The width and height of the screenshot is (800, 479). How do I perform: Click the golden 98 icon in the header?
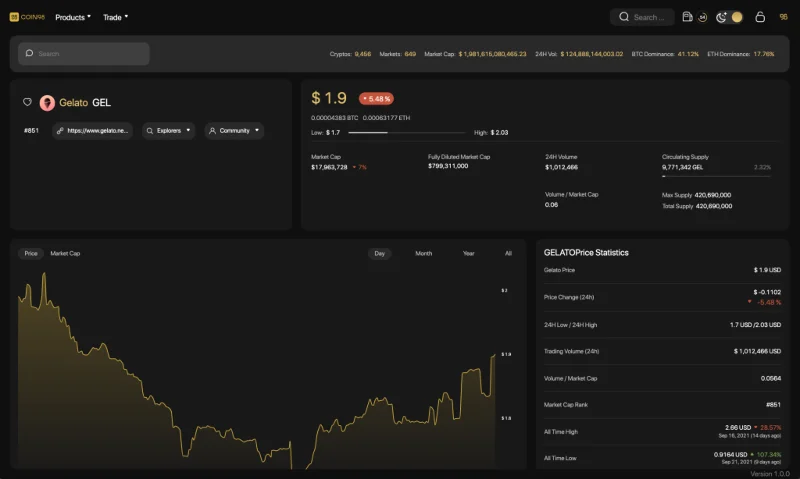[x=783, y=17]
